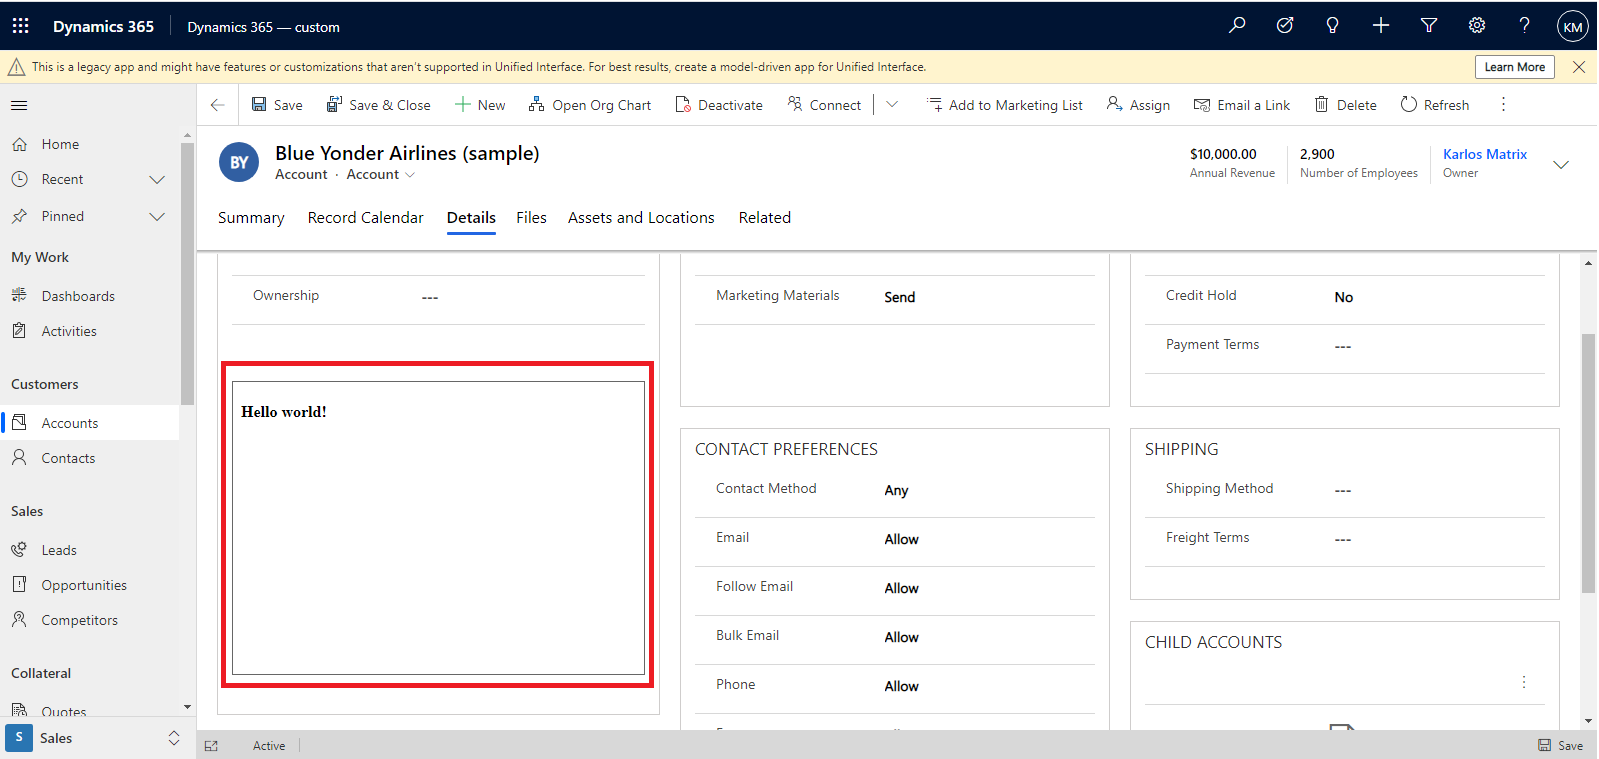Click the Learn More button
The width and height of the screenshot is (1599, 759).
point(1514,67)
